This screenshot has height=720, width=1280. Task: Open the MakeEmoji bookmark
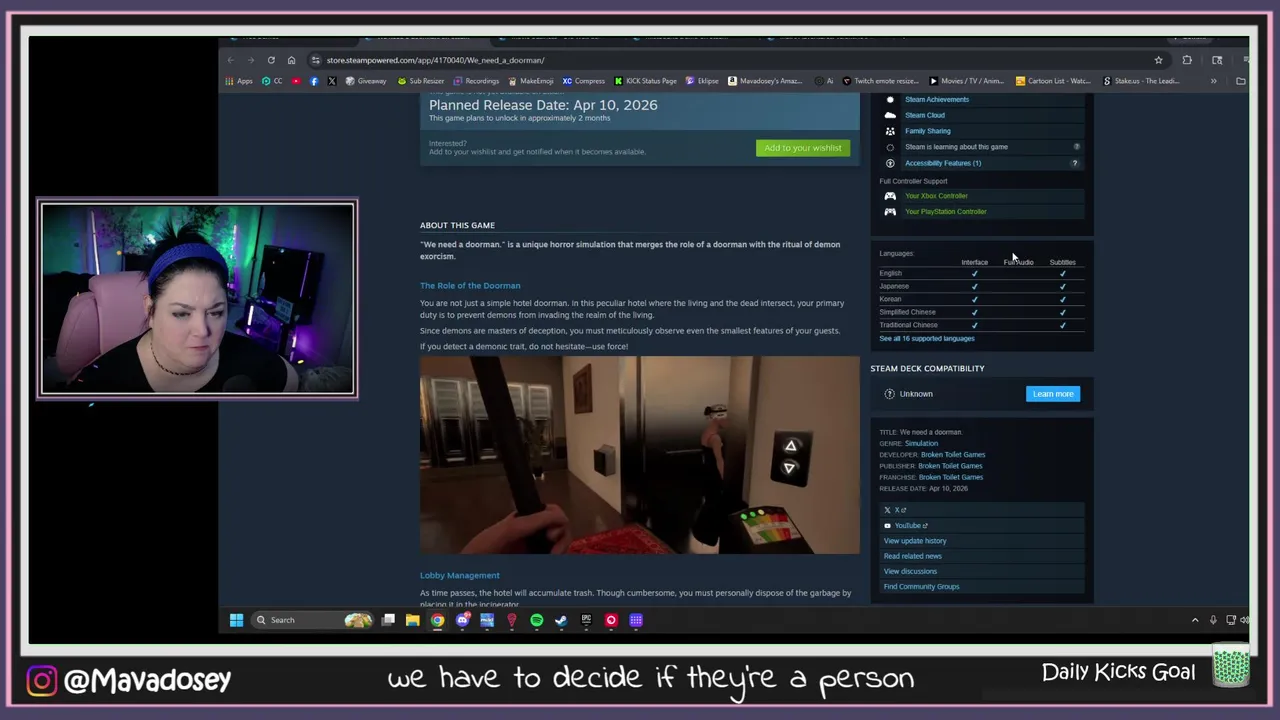[x=531, y=81]
